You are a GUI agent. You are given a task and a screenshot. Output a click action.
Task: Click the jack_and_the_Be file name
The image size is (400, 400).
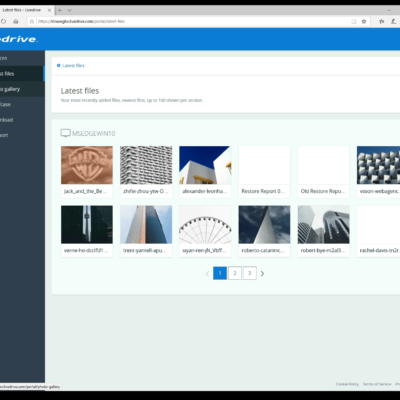[85, 191]
